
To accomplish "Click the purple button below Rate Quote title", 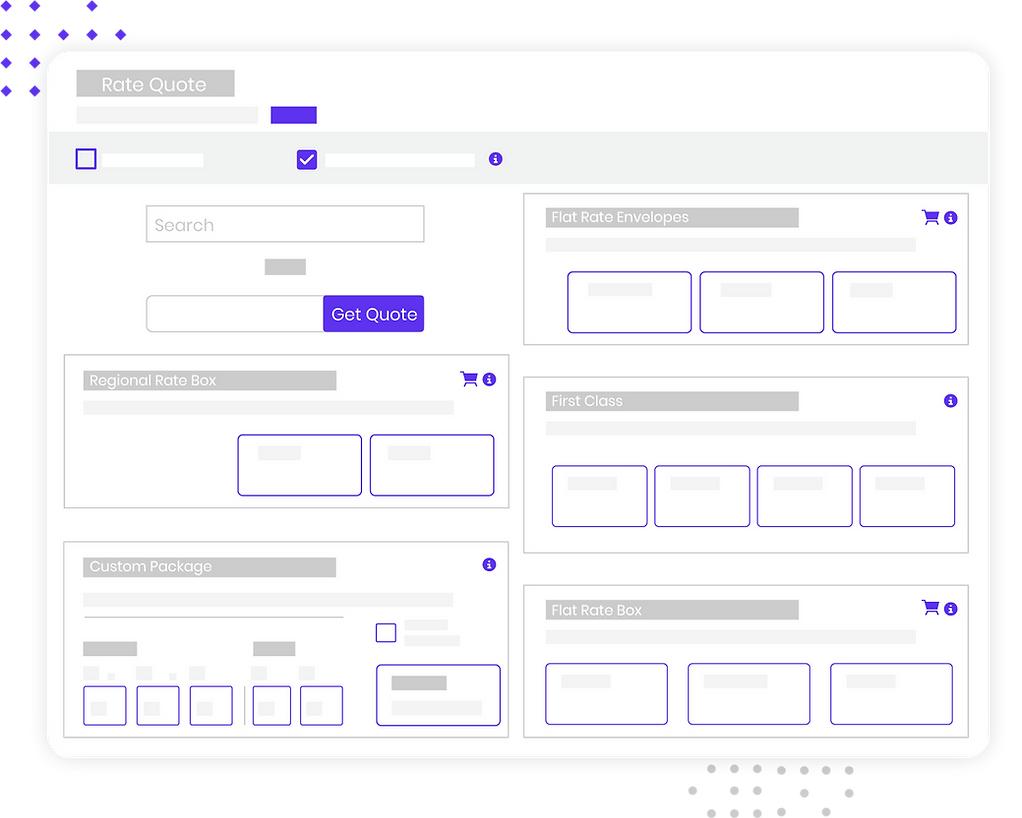I will point(293,115).
